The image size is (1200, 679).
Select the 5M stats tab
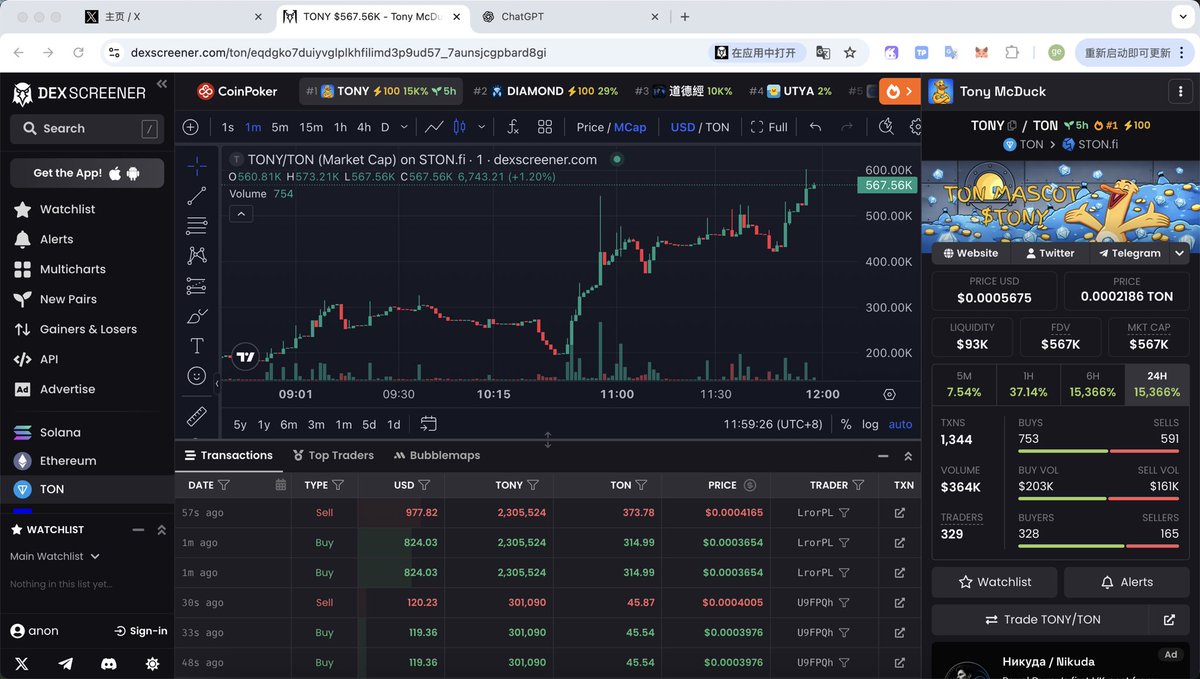point(964,384)
